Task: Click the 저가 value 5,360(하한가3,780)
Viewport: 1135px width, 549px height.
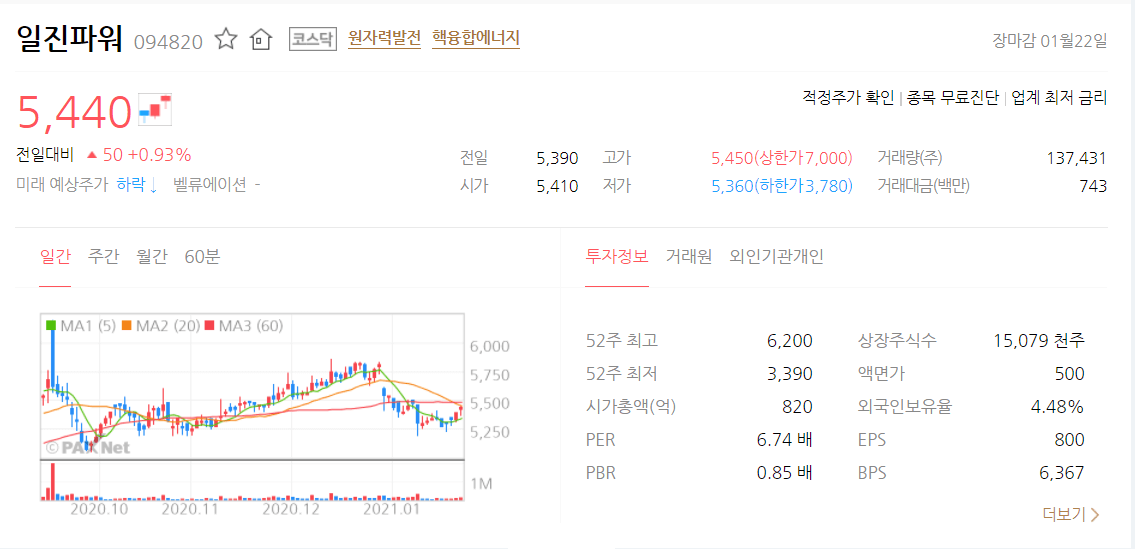Action: [x=782, y=186]
